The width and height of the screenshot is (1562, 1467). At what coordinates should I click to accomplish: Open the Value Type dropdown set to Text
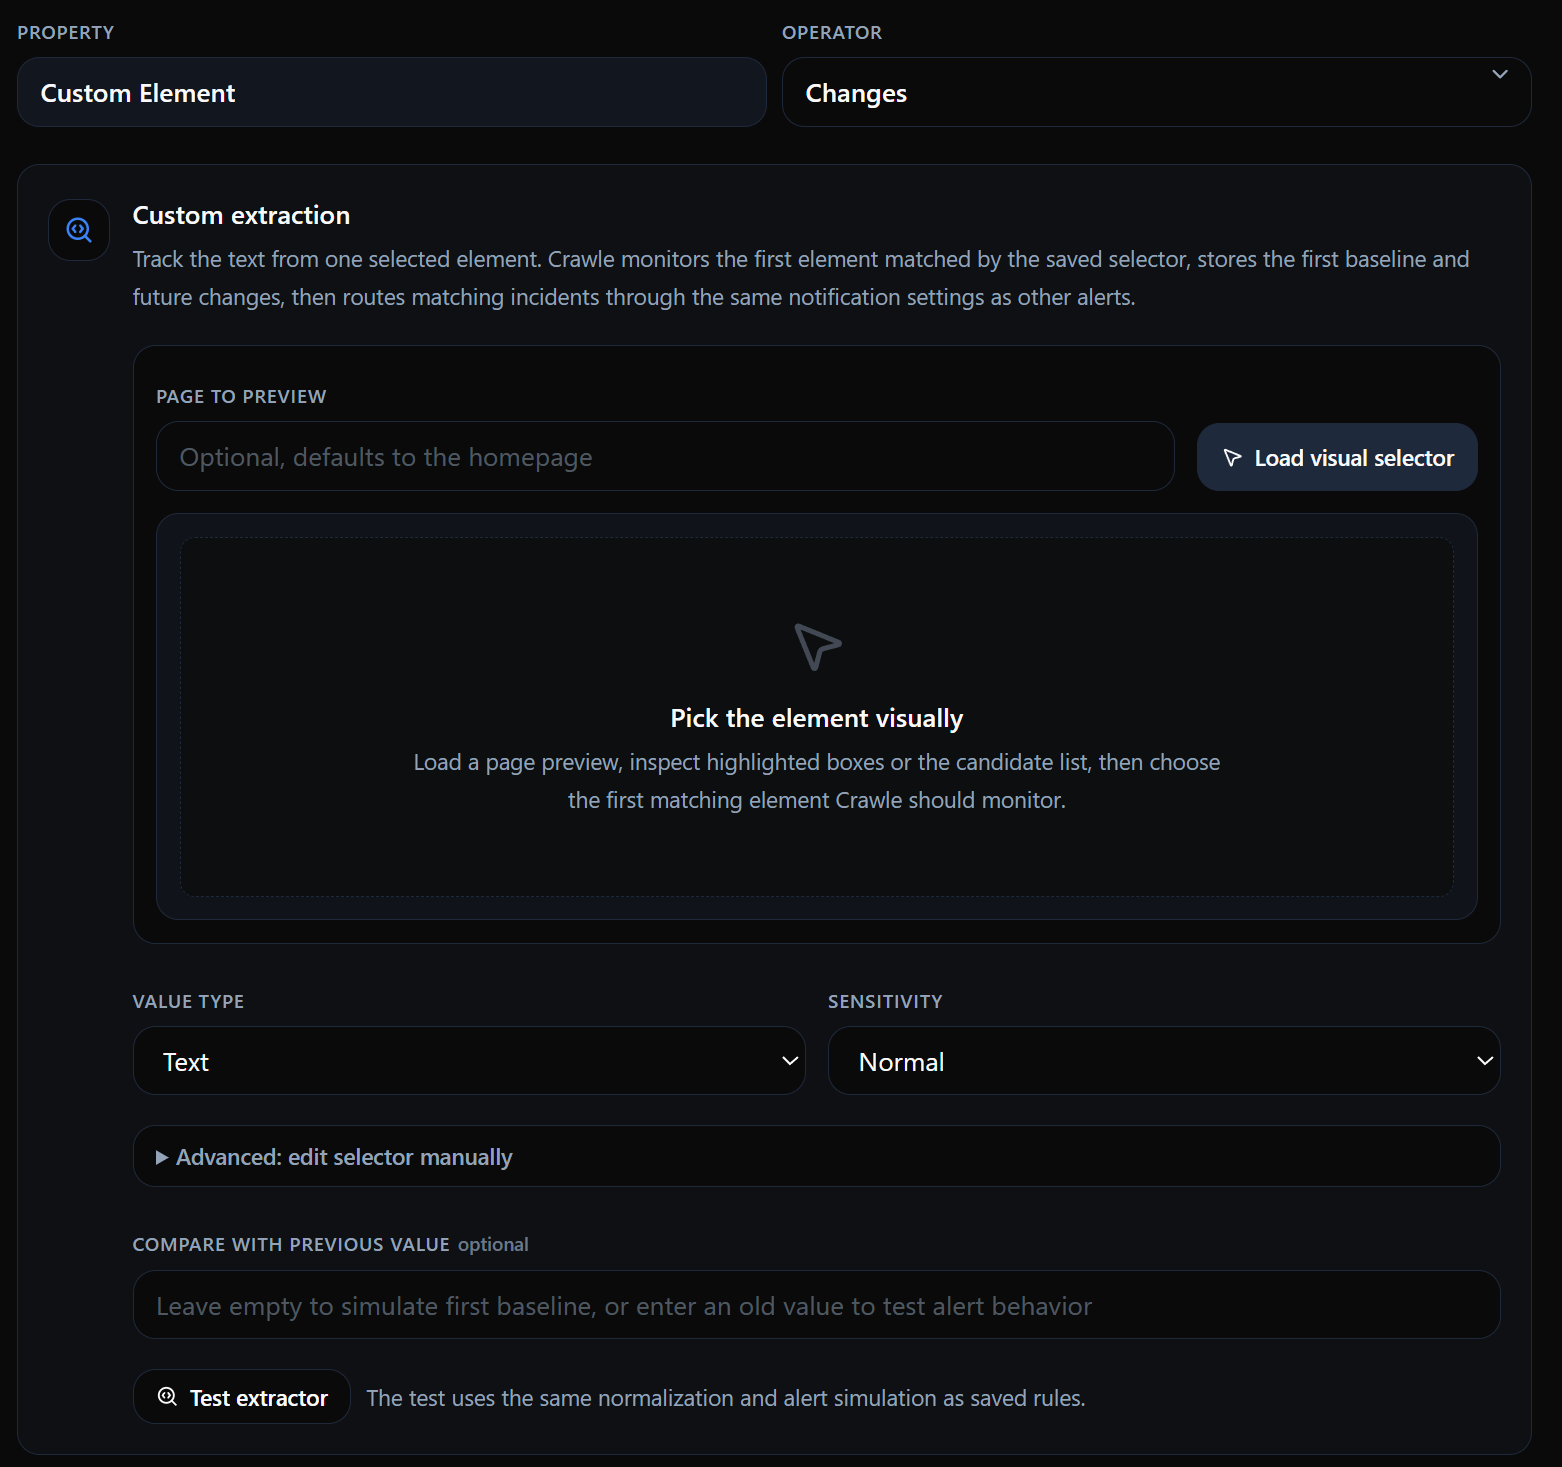pyautogui.click(x=469, y=1060)
